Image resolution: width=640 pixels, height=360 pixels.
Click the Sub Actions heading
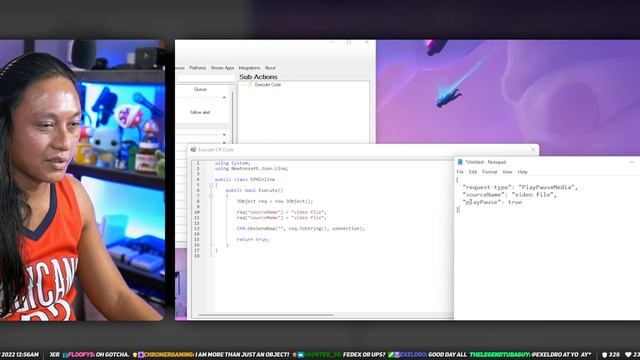tap(258, 77)
